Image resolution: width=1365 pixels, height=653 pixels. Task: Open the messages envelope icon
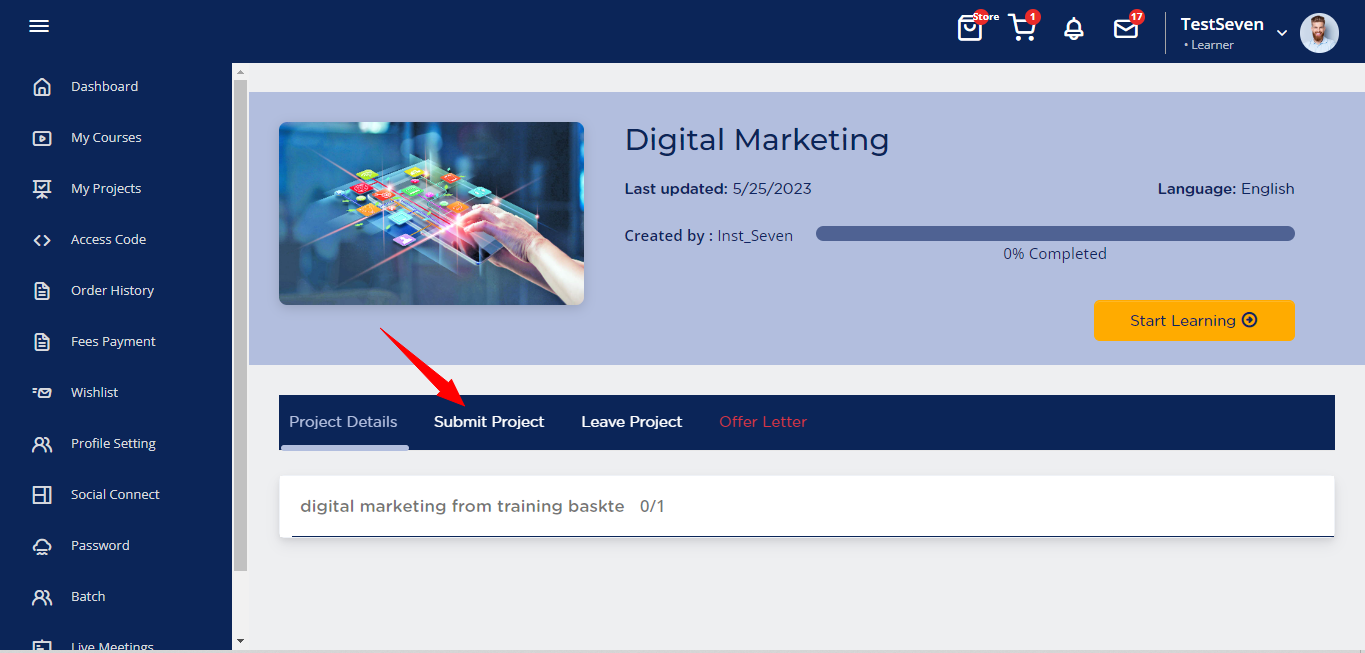(1126, 29)
